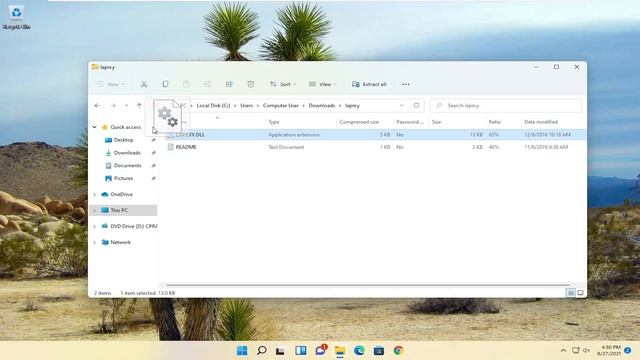
Task: Click the Extract all button
Action: [x=369, y=84]
